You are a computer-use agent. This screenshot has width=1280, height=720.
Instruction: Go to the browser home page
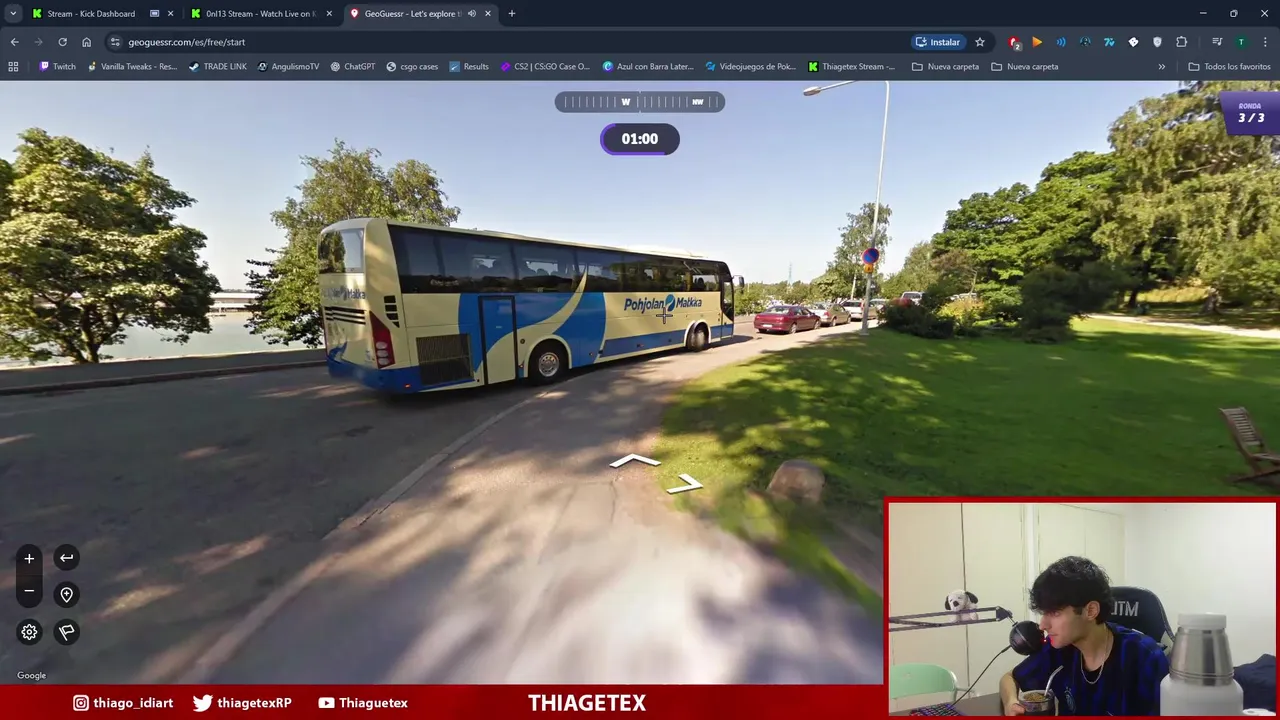(x=86, y=42)
